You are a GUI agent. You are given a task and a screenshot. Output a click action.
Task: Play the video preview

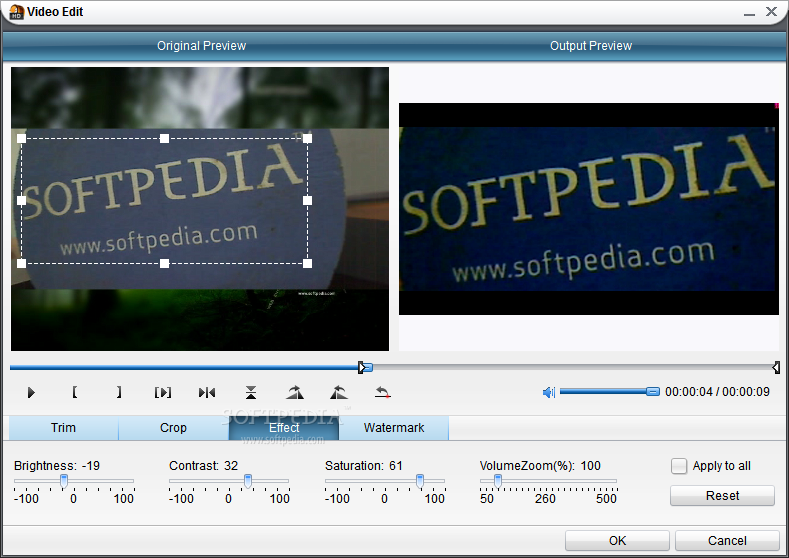31,392
